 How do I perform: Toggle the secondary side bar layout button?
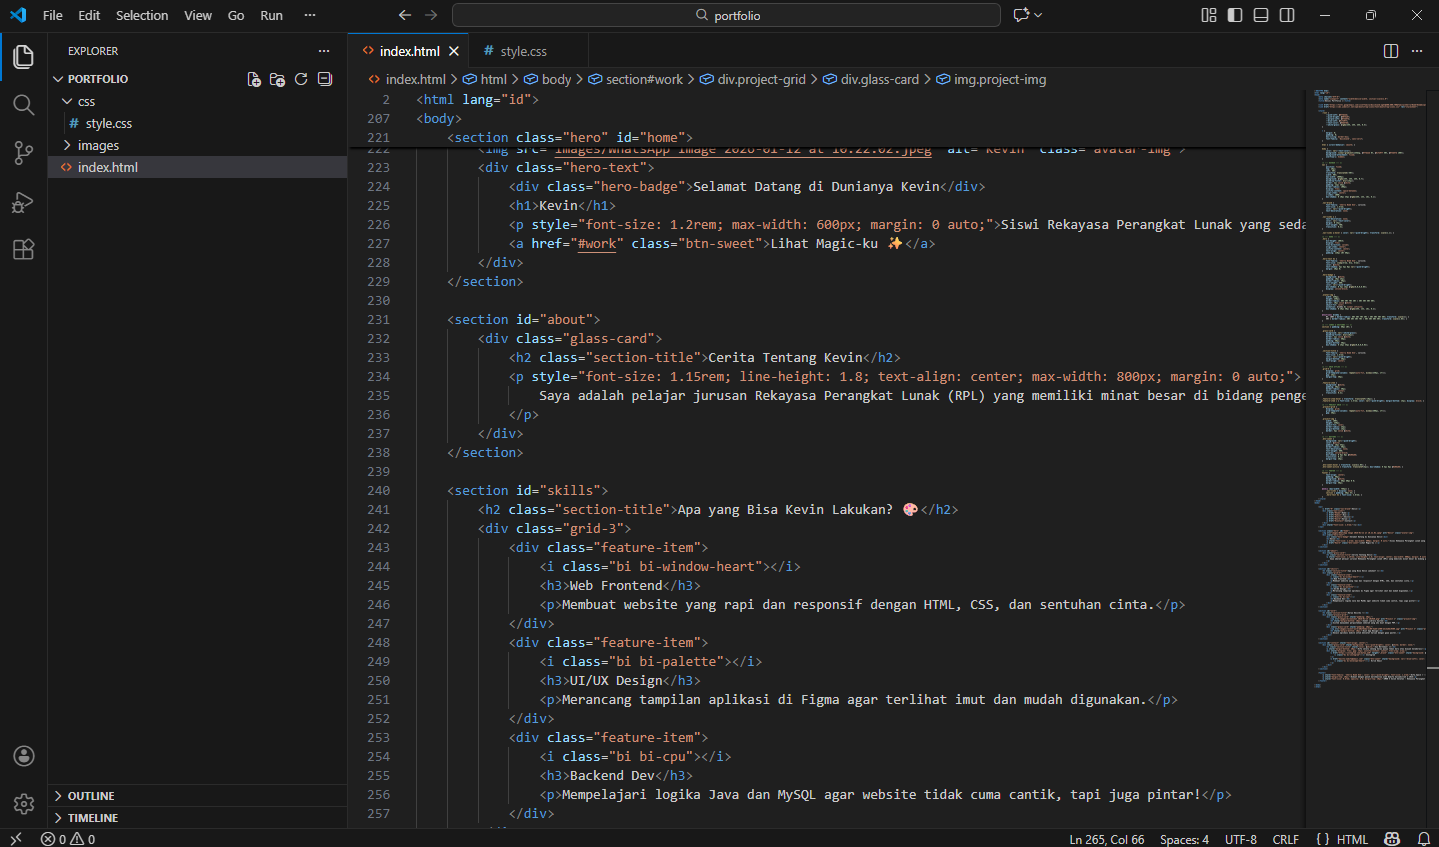[1287, 15]
